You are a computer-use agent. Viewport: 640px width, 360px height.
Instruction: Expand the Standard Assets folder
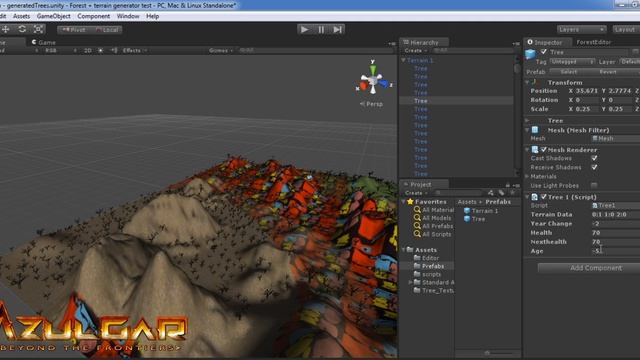(x=410, y=282)
